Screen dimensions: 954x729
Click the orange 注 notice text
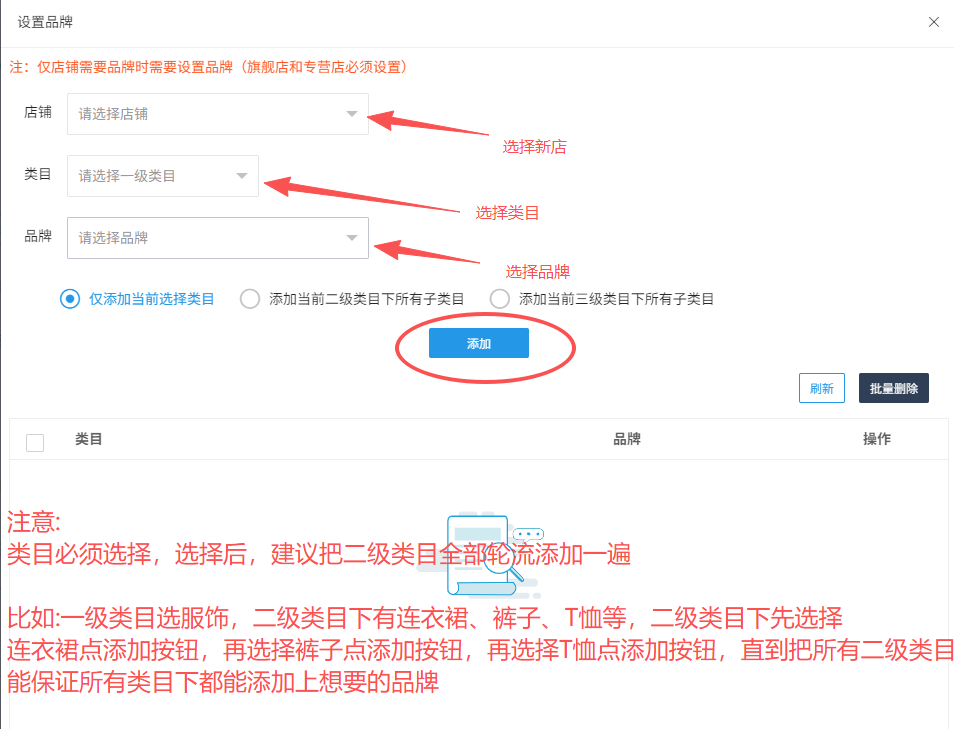pyautogui.click(x=208, y=66)
